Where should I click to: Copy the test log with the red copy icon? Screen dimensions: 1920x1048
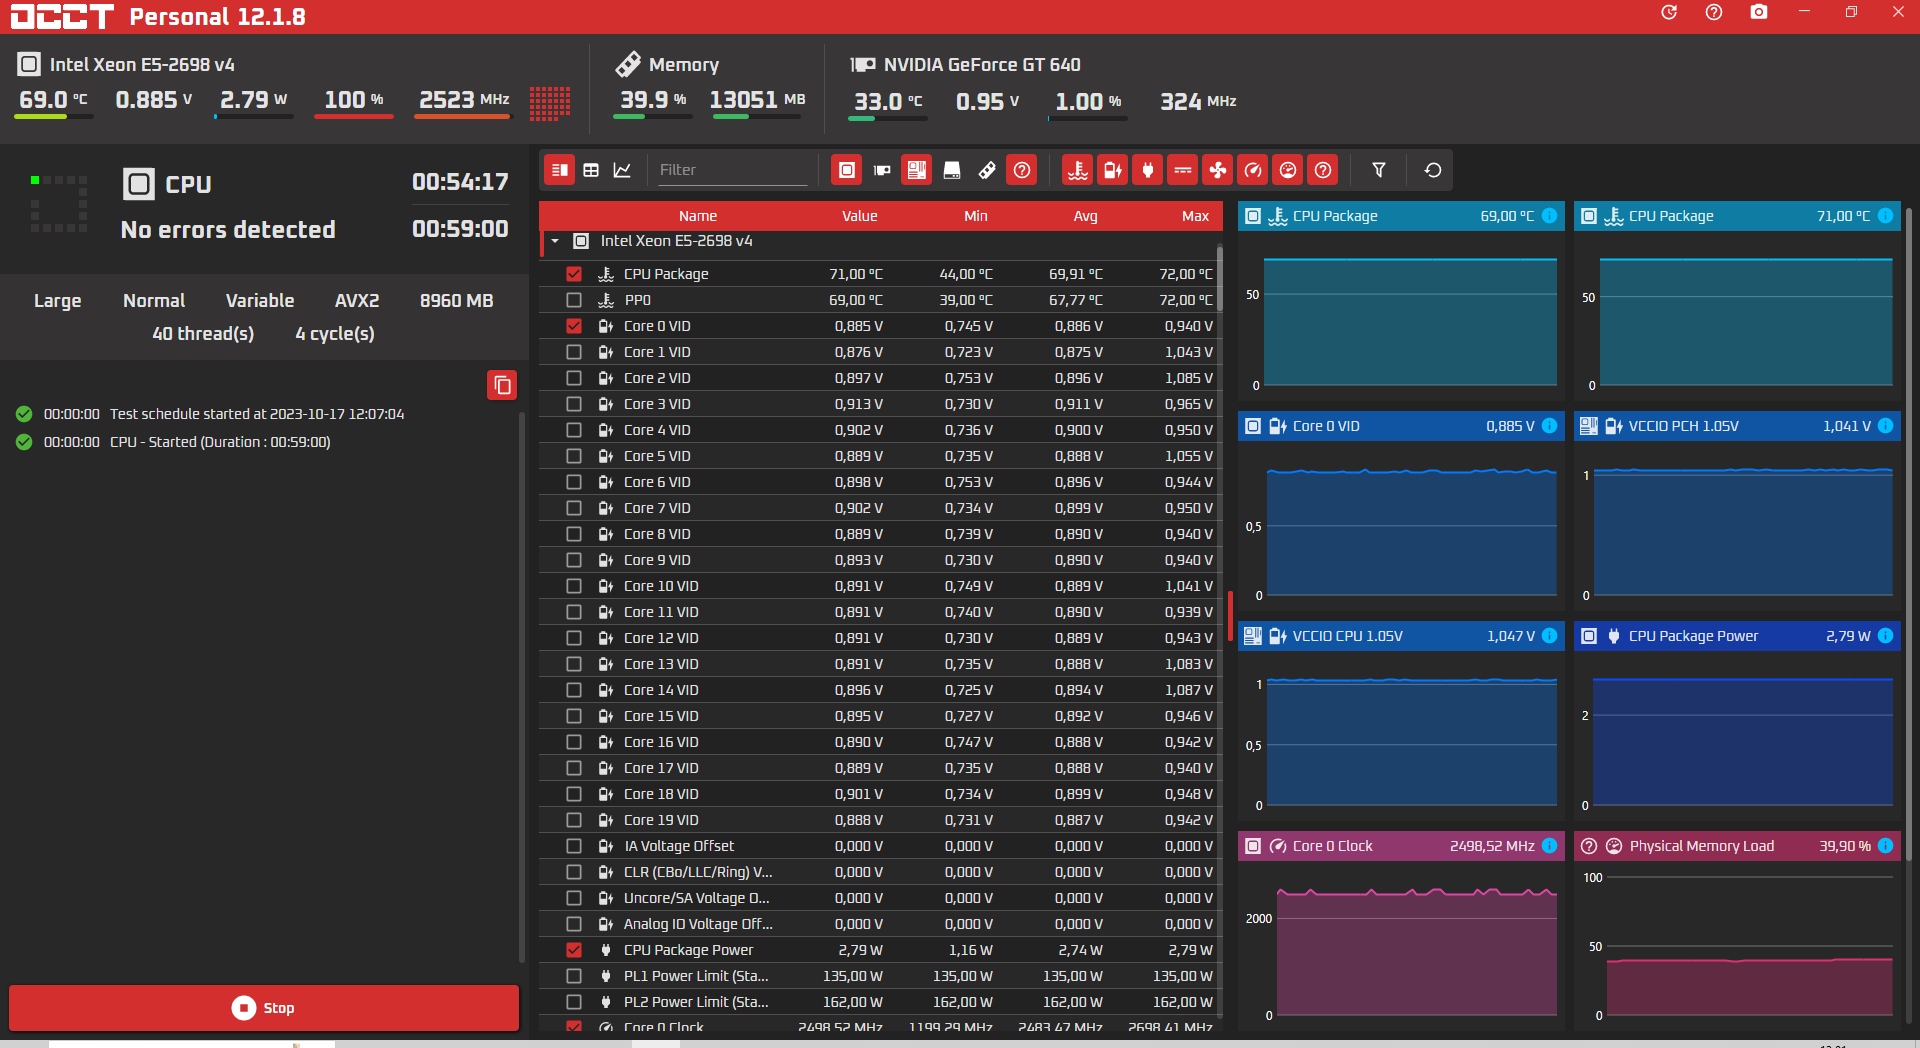[502, 385]
